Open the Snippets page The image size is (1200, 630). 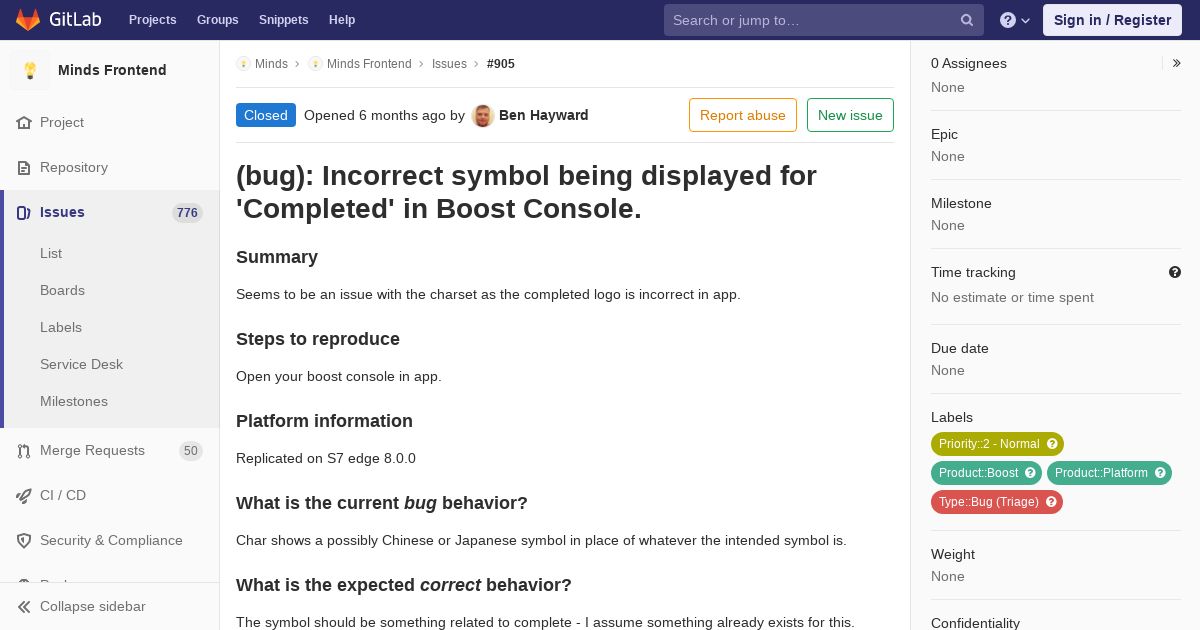point(283,20)
